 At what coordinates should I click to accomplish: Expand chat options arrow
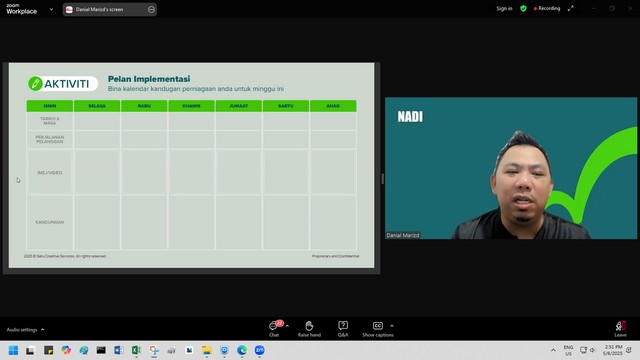coord(287,326)
